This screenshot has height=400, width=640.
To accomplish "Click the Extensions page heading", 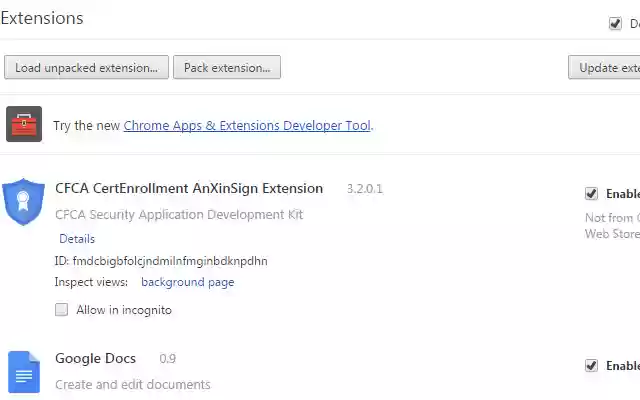I will (42, 18).
